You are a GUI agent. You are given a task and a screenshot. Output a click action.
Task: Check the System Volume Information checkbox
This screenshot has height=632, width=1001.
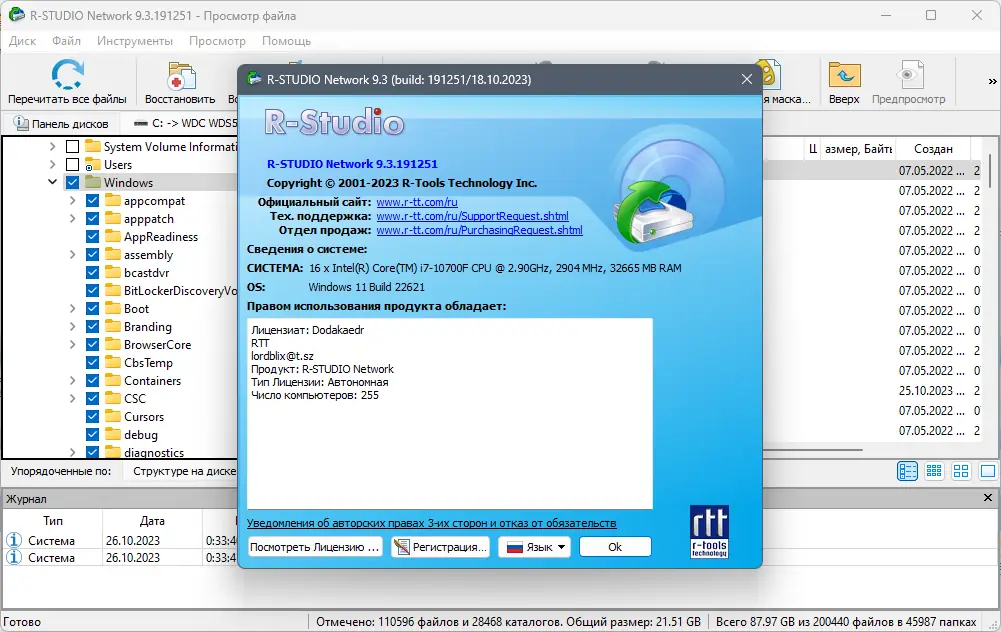(x=72, y=147)
